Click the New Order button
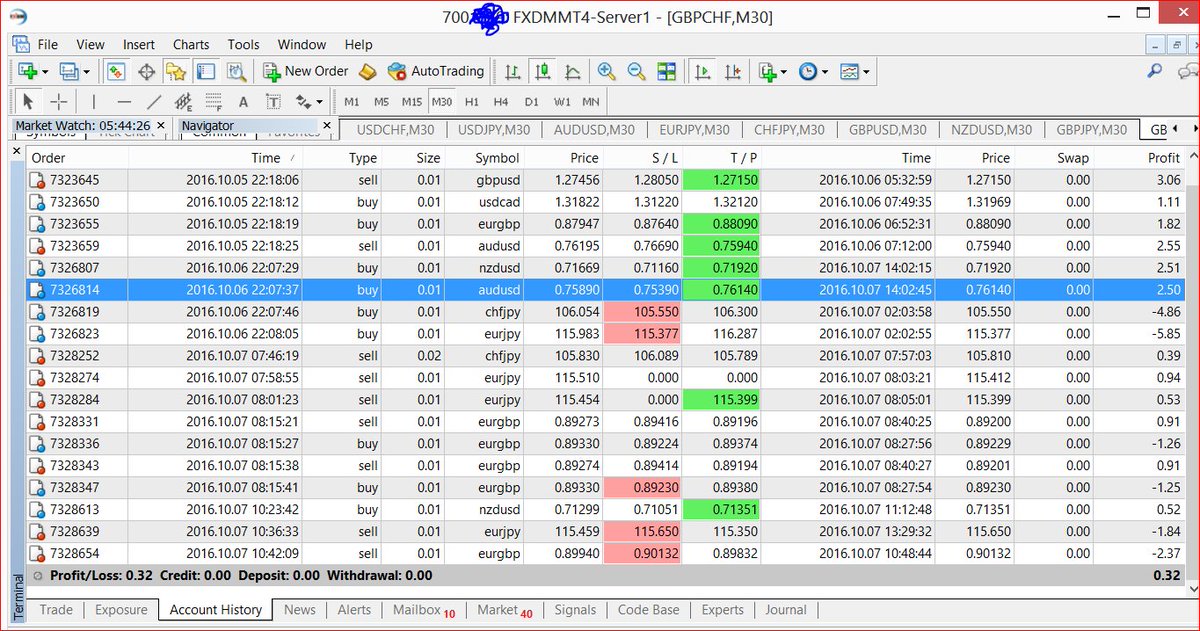Screen dimensions: 1200x631 pyautogui.click(x=305, y=71)
